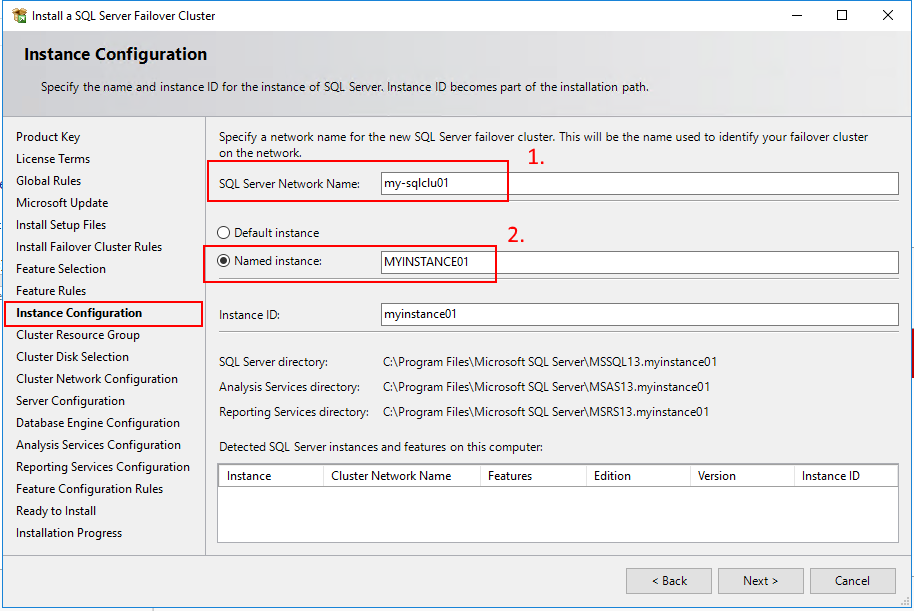
Task: Open the Cluster Network Configuration step
Action: pyautogui.click(x=97, y=379)
